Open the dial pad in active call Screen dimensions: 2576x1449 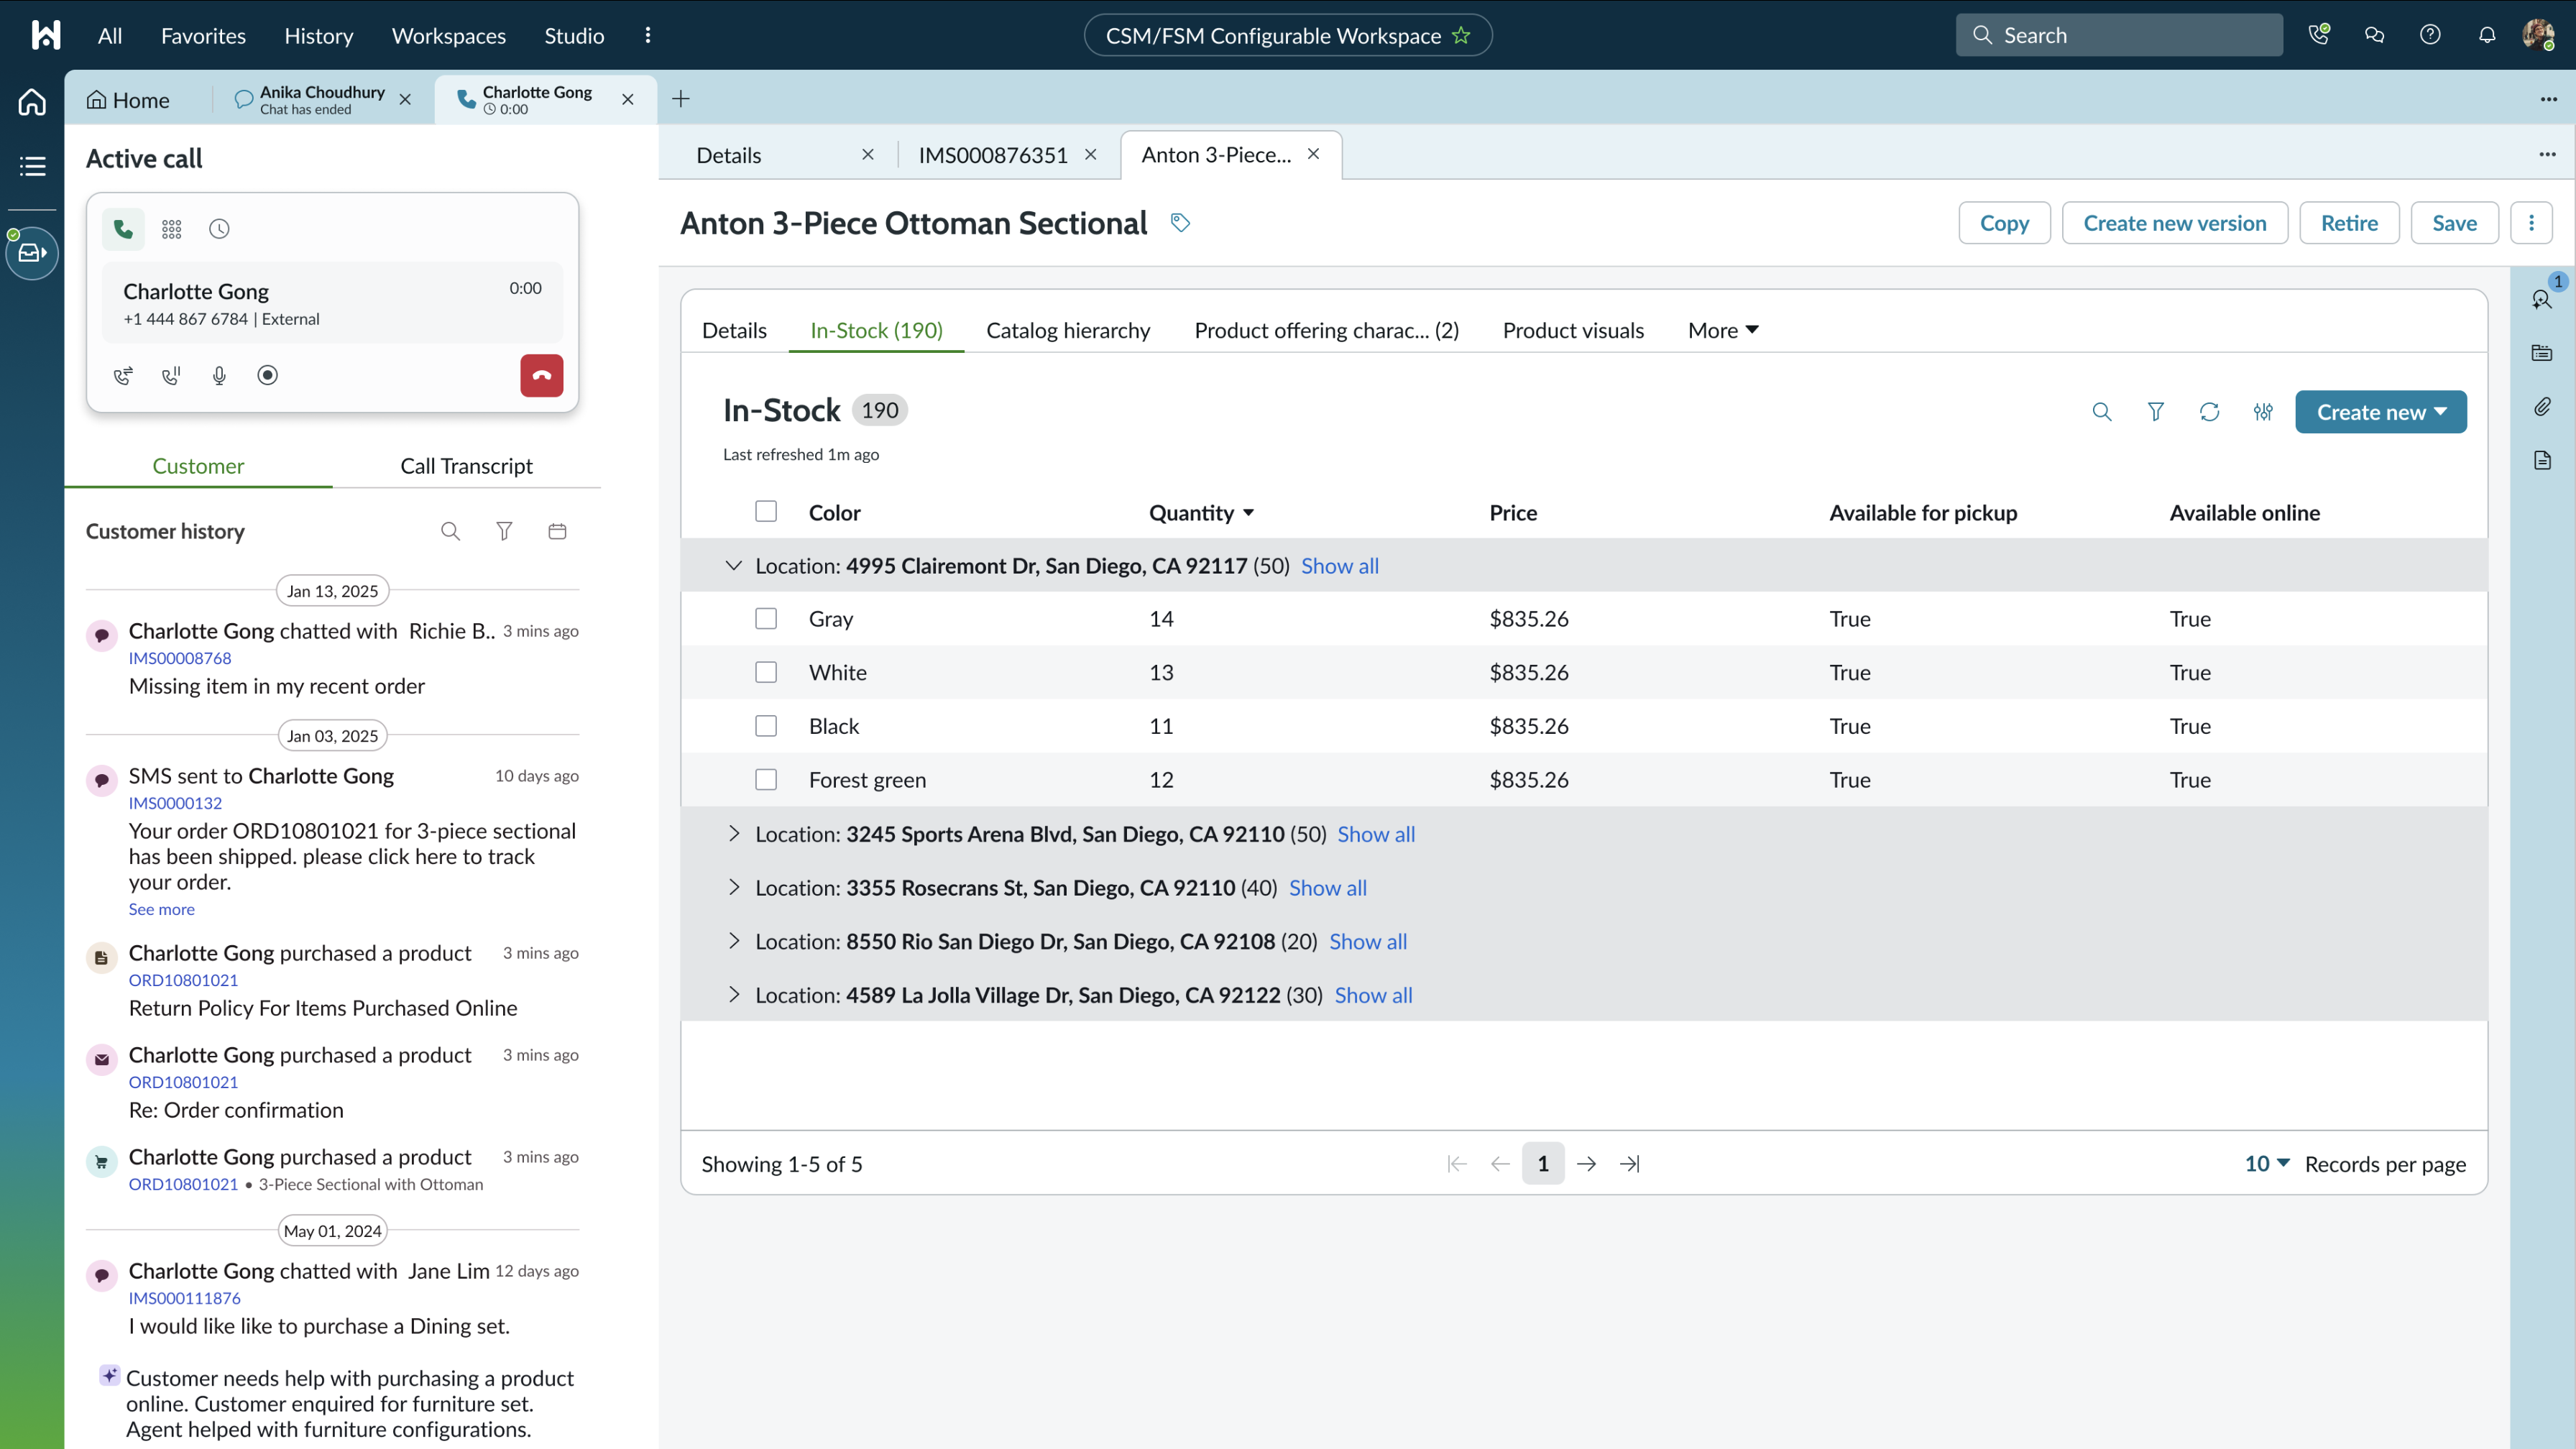[171, 229]
